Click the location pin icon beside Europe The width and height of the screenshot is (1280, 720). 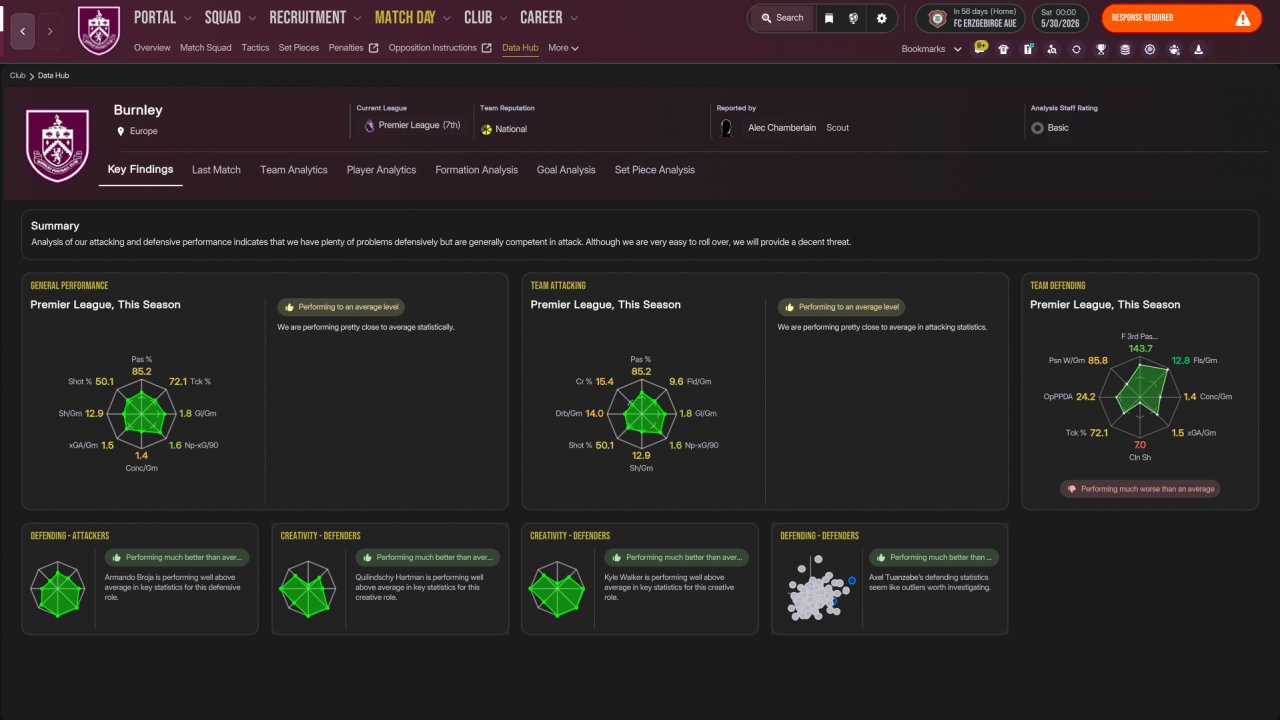point(120,131)
